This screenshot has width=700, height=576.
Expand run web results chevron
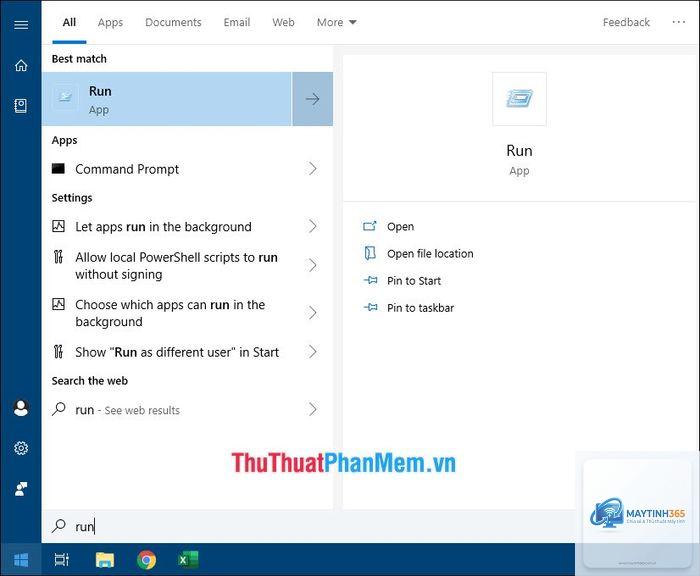pyautogui.click(x=313, y=409)
